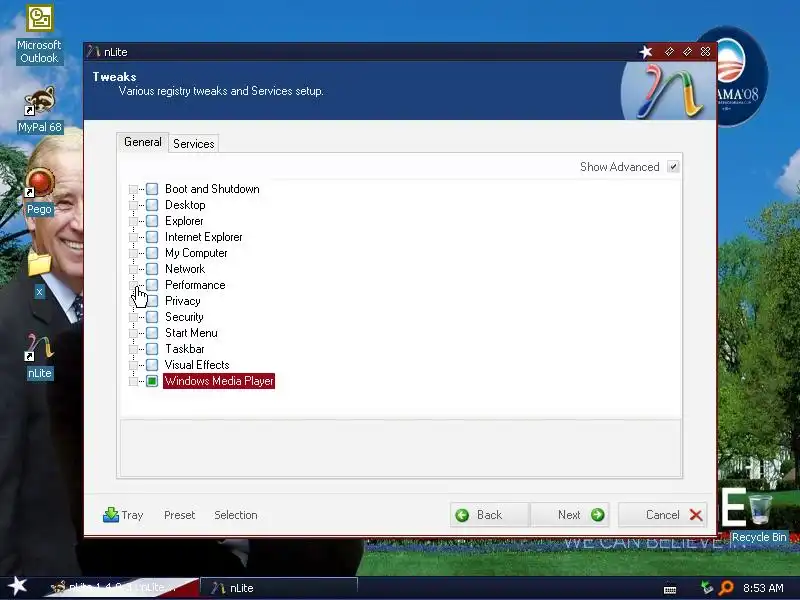Image resolution: width=800 pixels, height=600 pixels.
Task: Select the Taskbar tree item
Action: point(185,349)
